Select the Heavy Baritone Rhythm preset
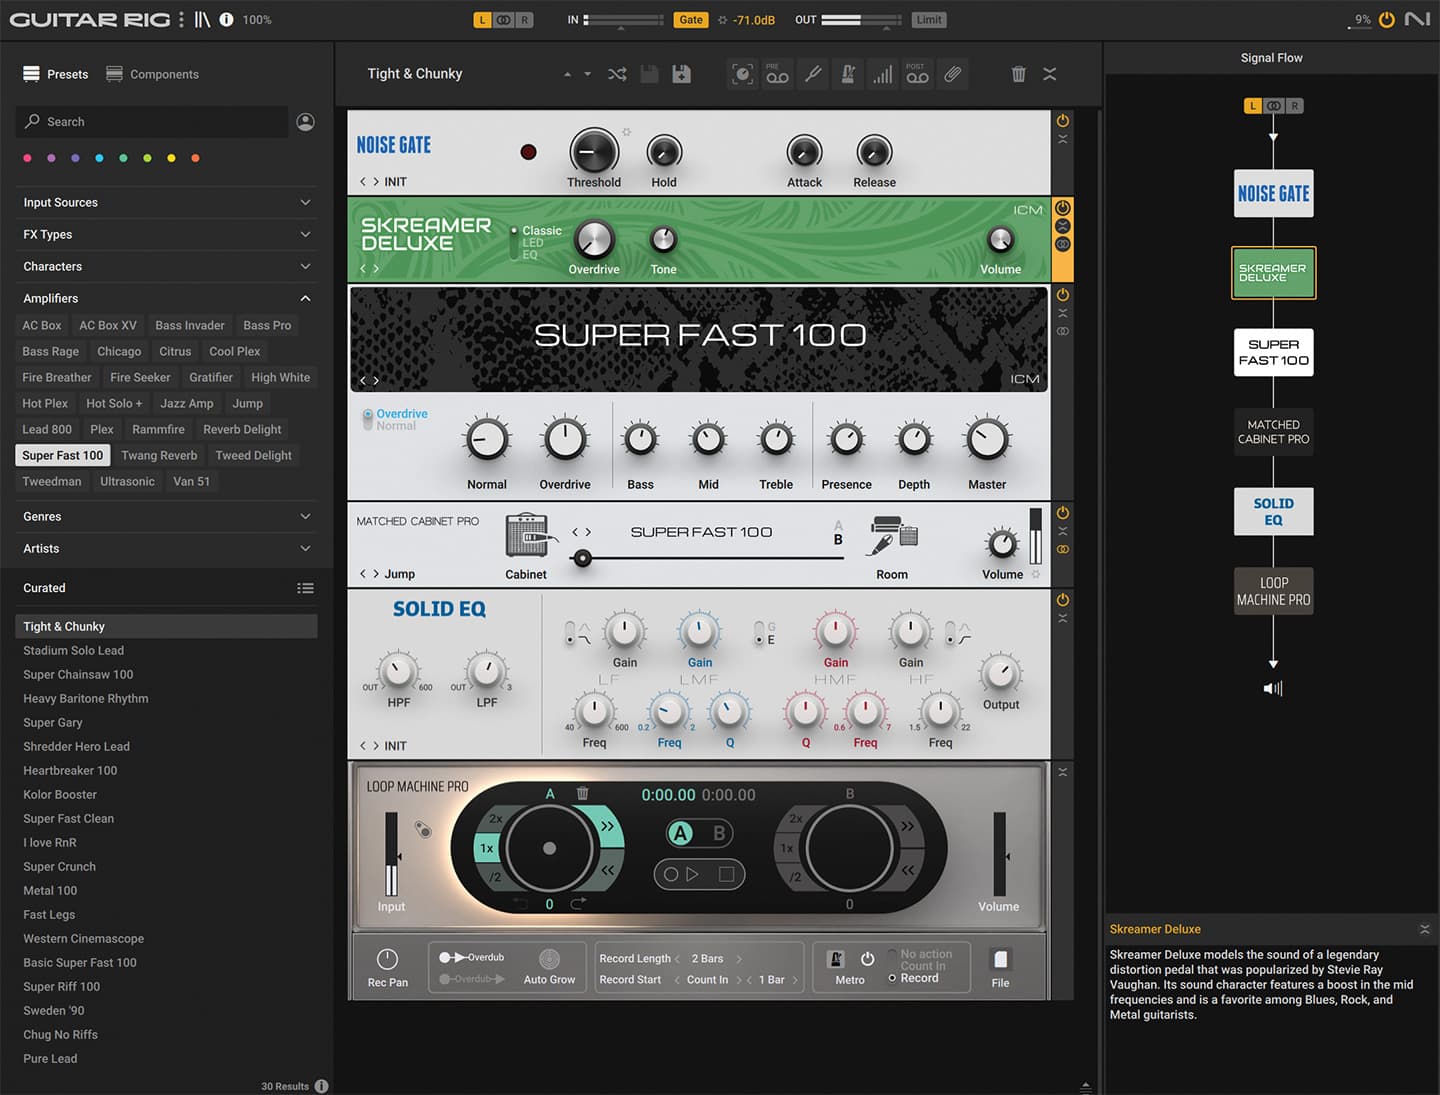The height and width of the screenshot is (1095, 1440). (167, 698)
